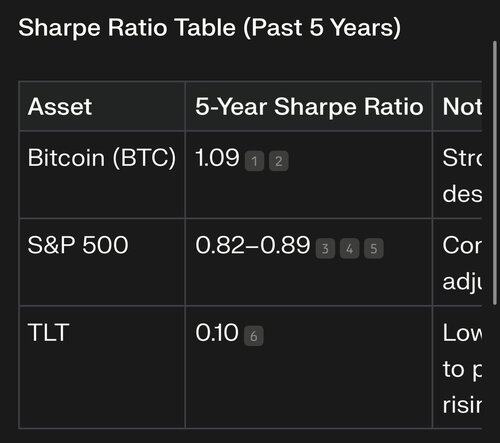Image resolution: width=500 pixels, height=443 pixels.
Task: Click the truncated note in the S&P 500 row
Action: tap(462, 263)
